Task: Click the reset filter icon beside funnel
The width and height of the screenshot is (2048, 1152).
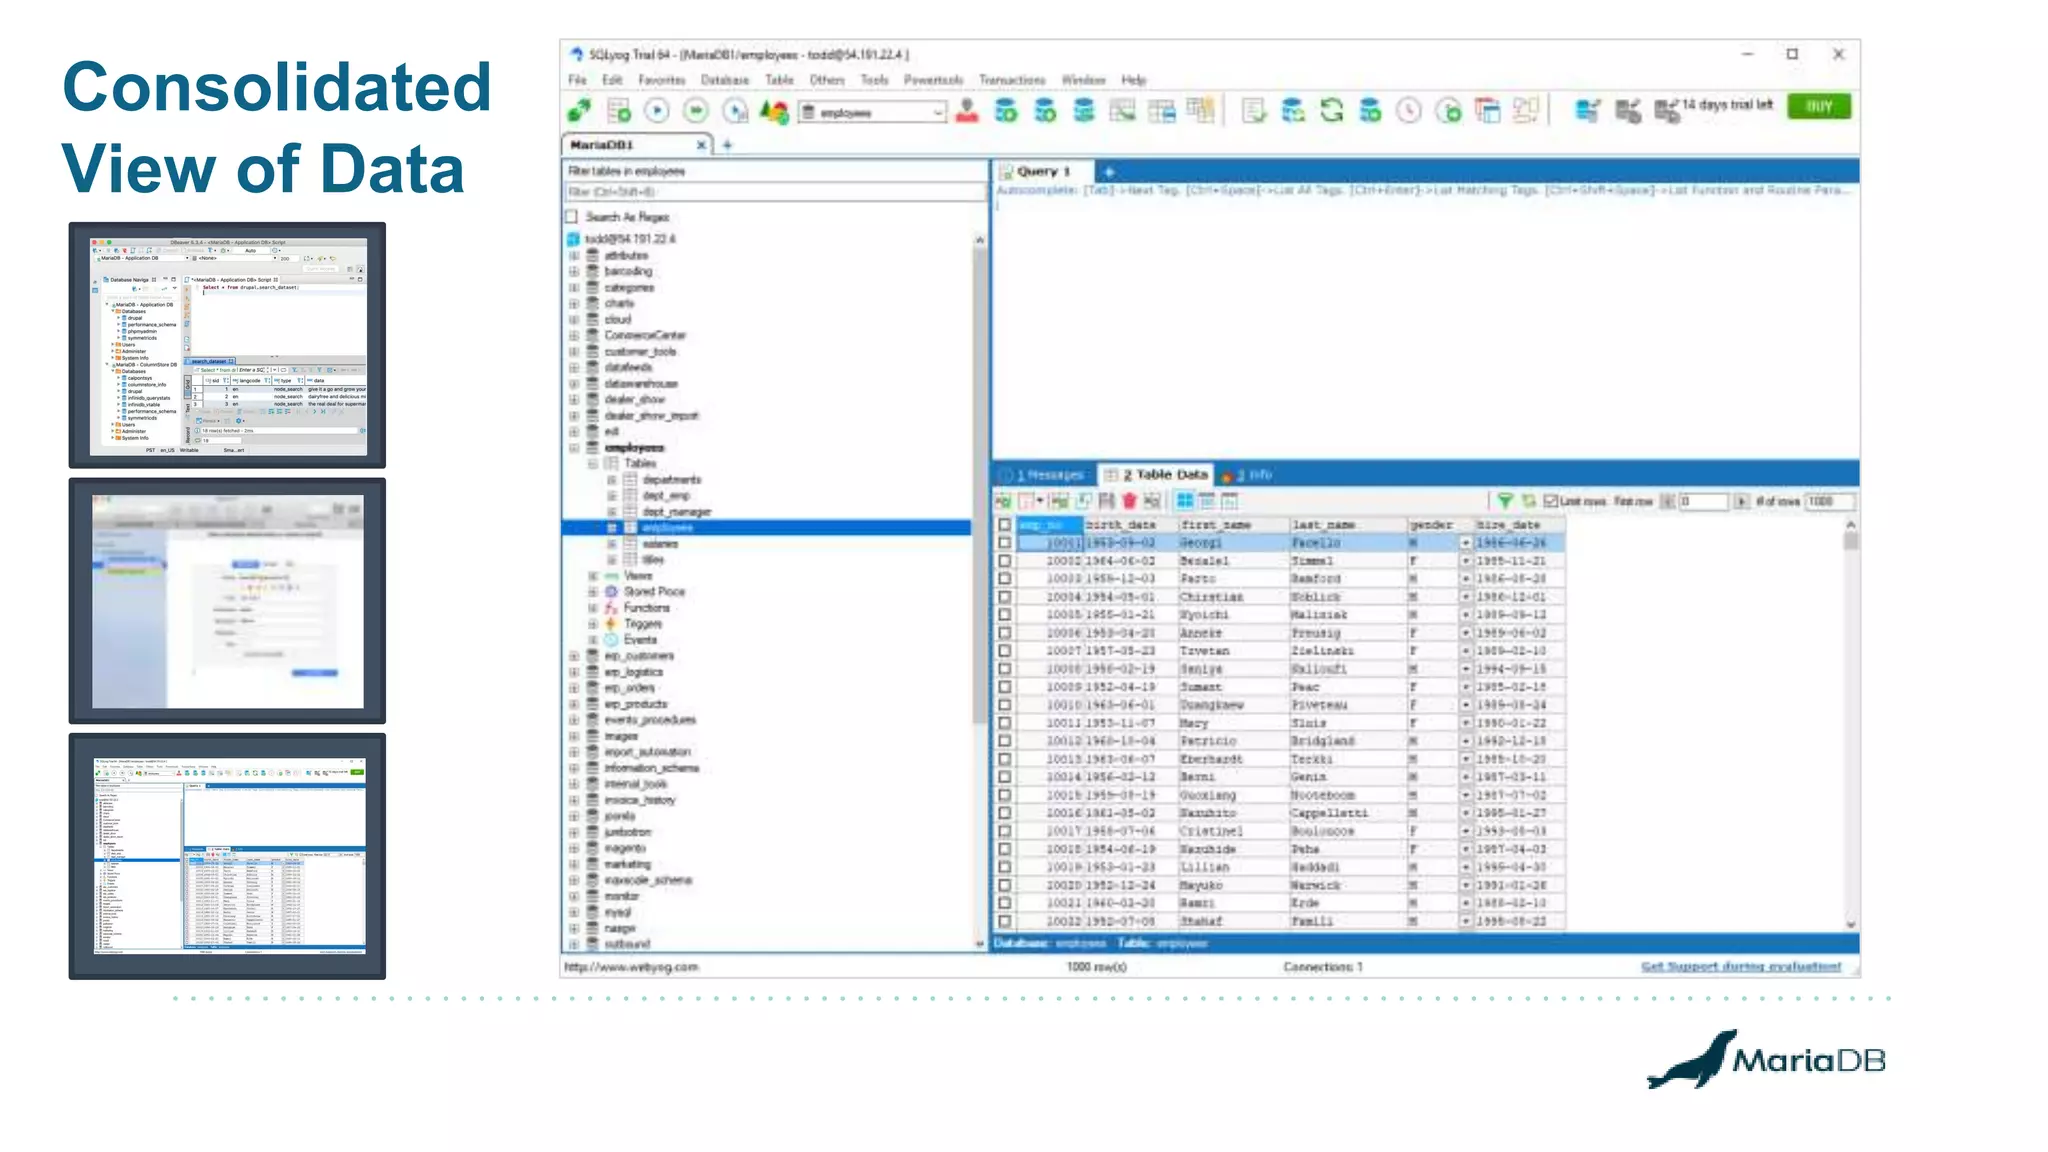Action: click(x=1528, y=500)
